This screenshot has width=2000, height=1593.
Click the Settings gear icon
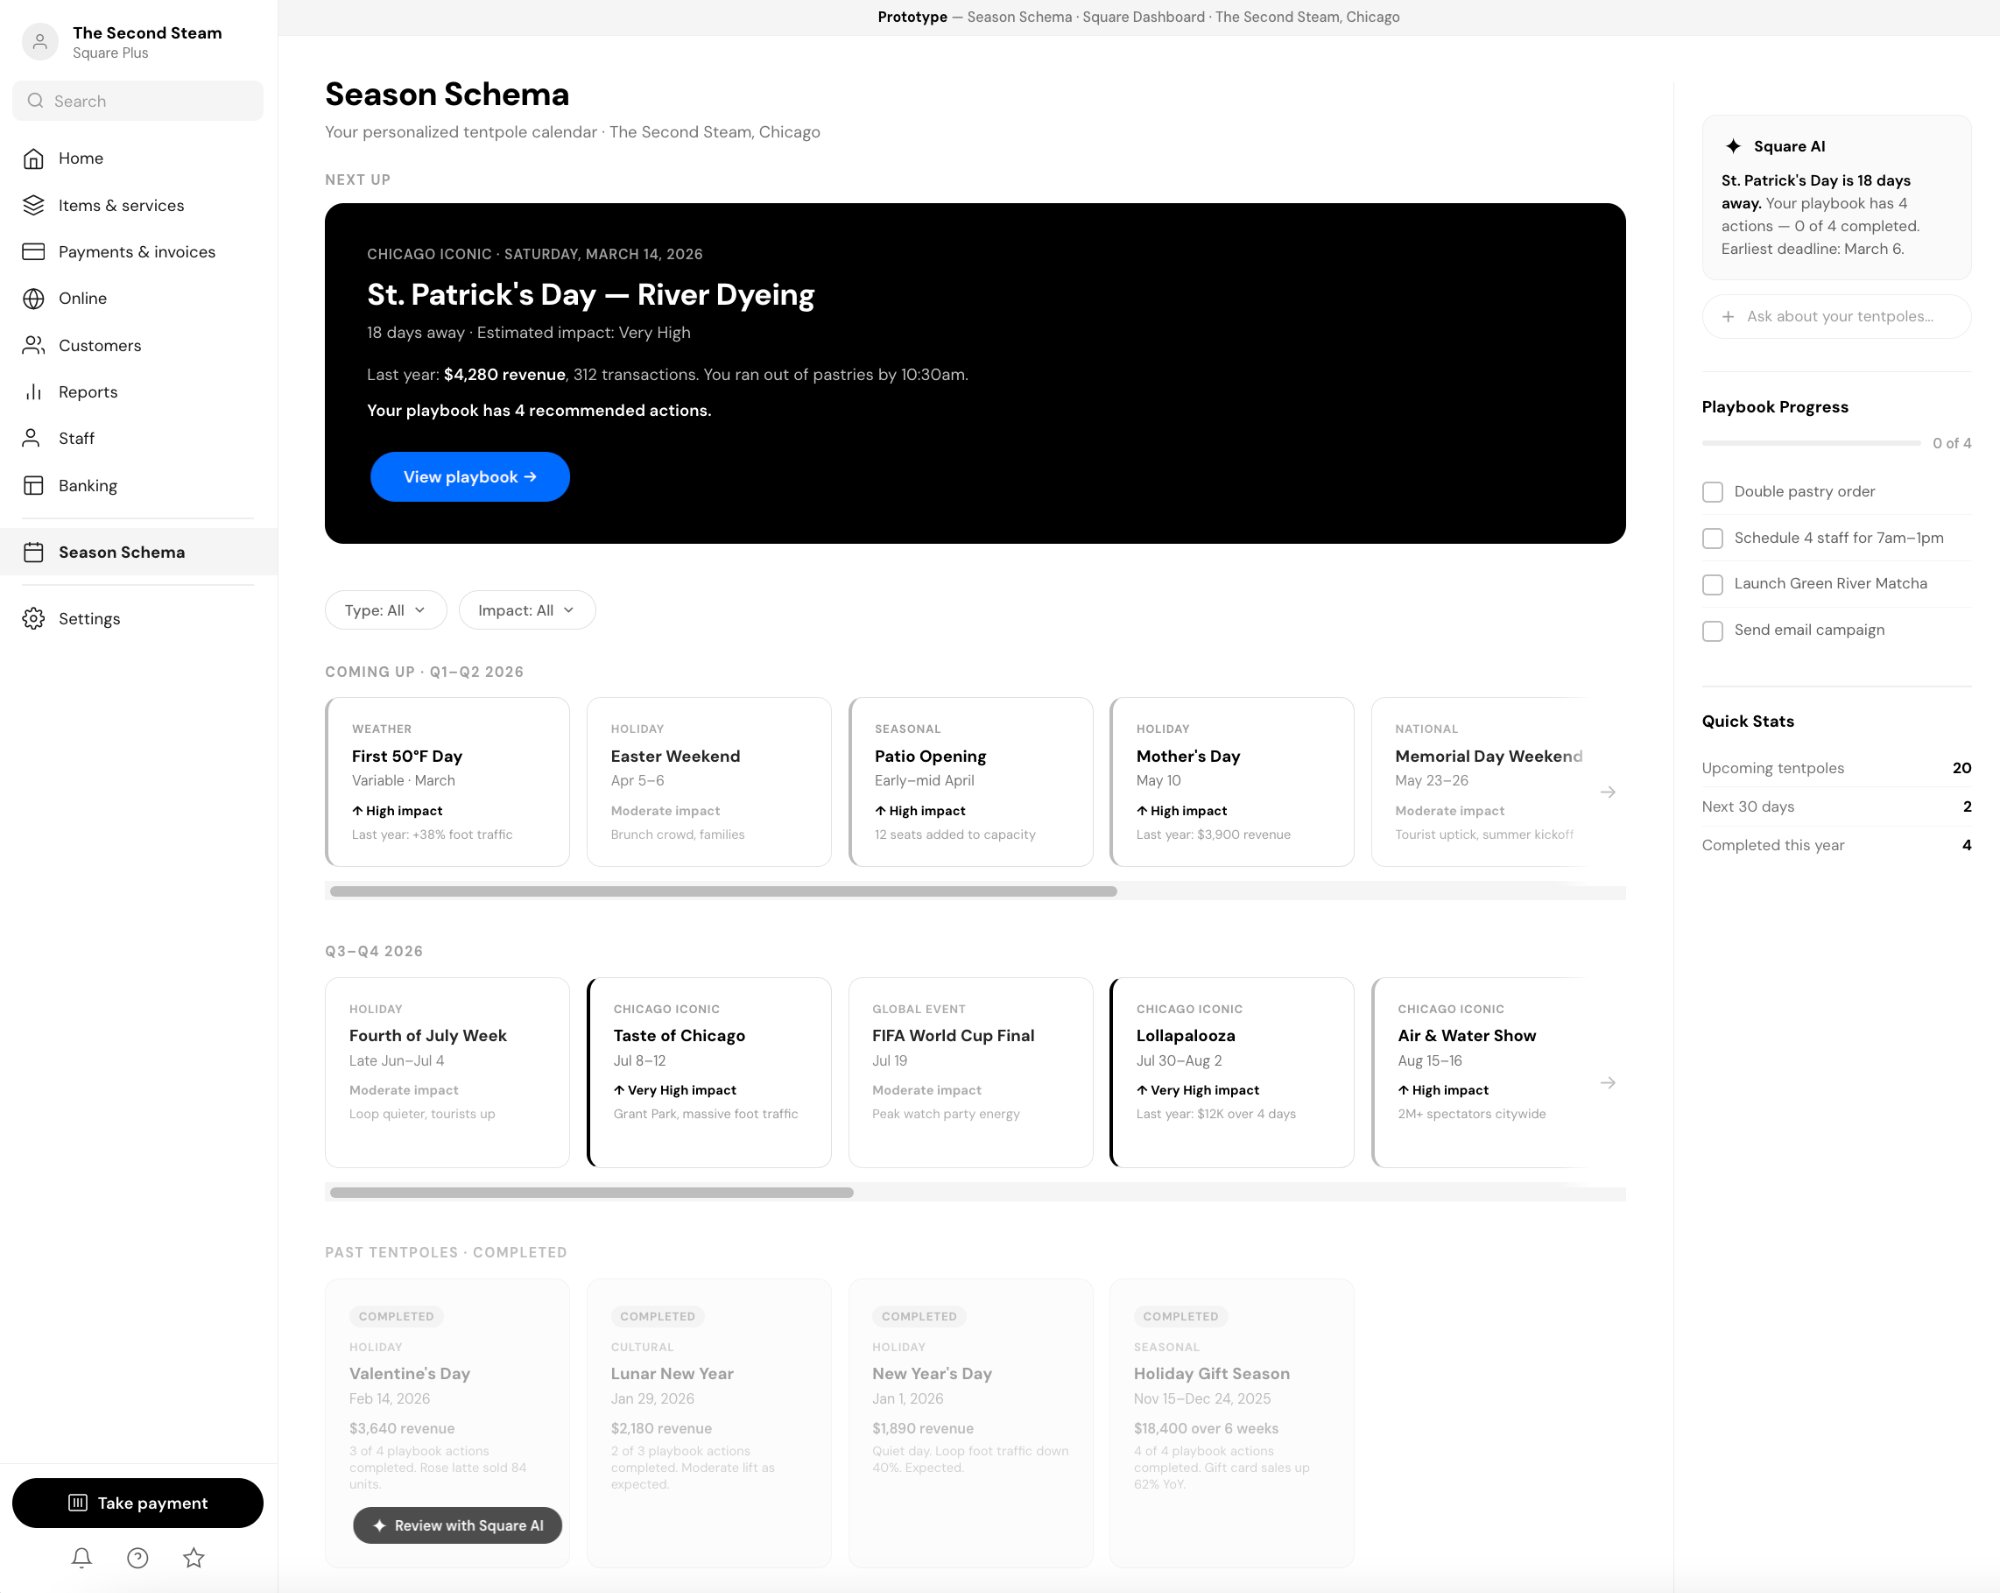pyautogui.click(x=33, y=618)
